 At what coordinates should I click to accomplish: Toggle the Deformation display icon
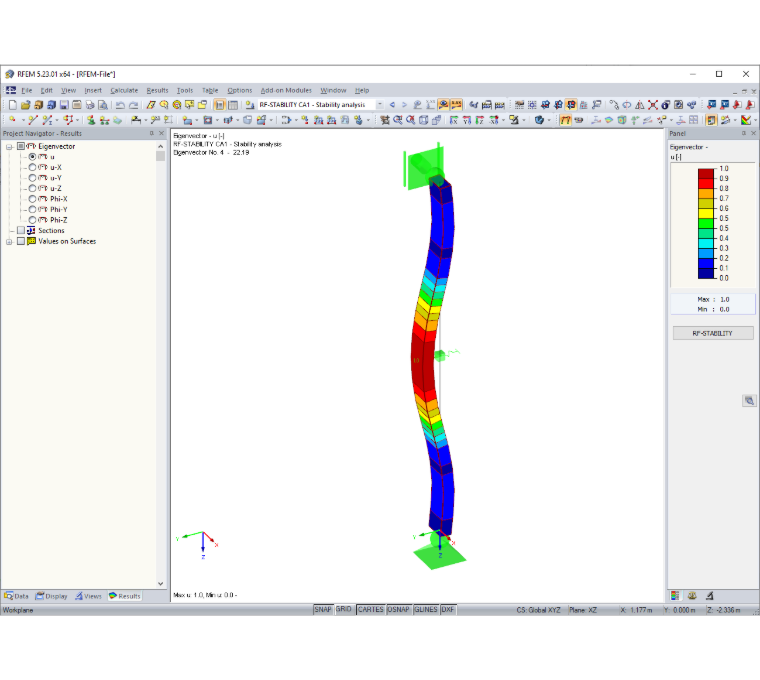pos(565,120)
